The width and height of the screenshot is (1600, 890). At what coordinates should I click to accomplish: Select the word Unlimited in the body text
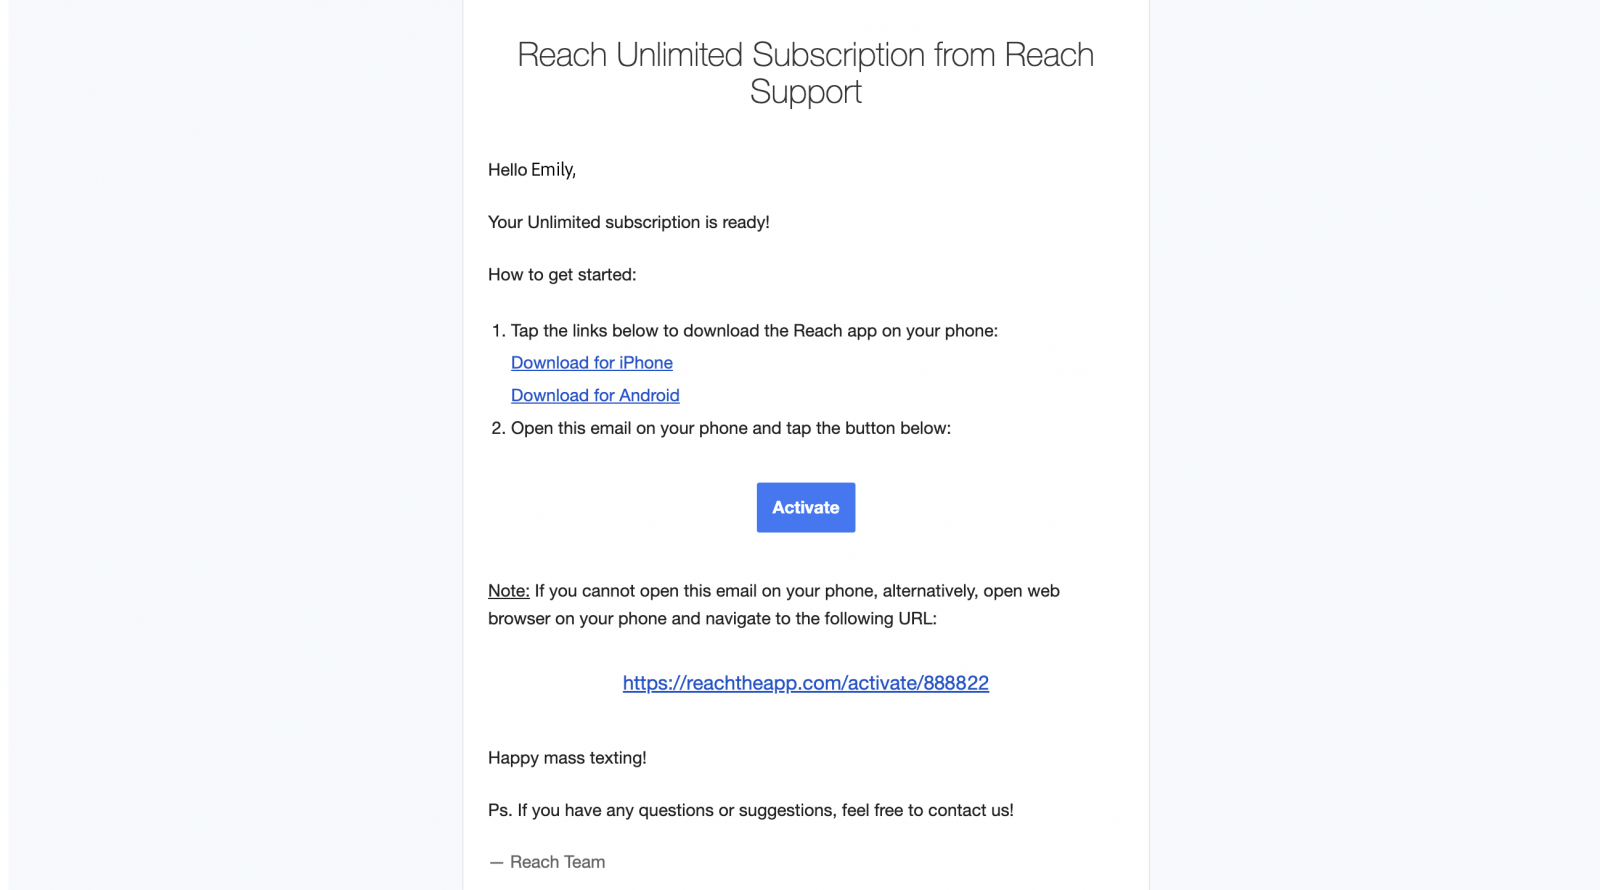click(561, 222)
